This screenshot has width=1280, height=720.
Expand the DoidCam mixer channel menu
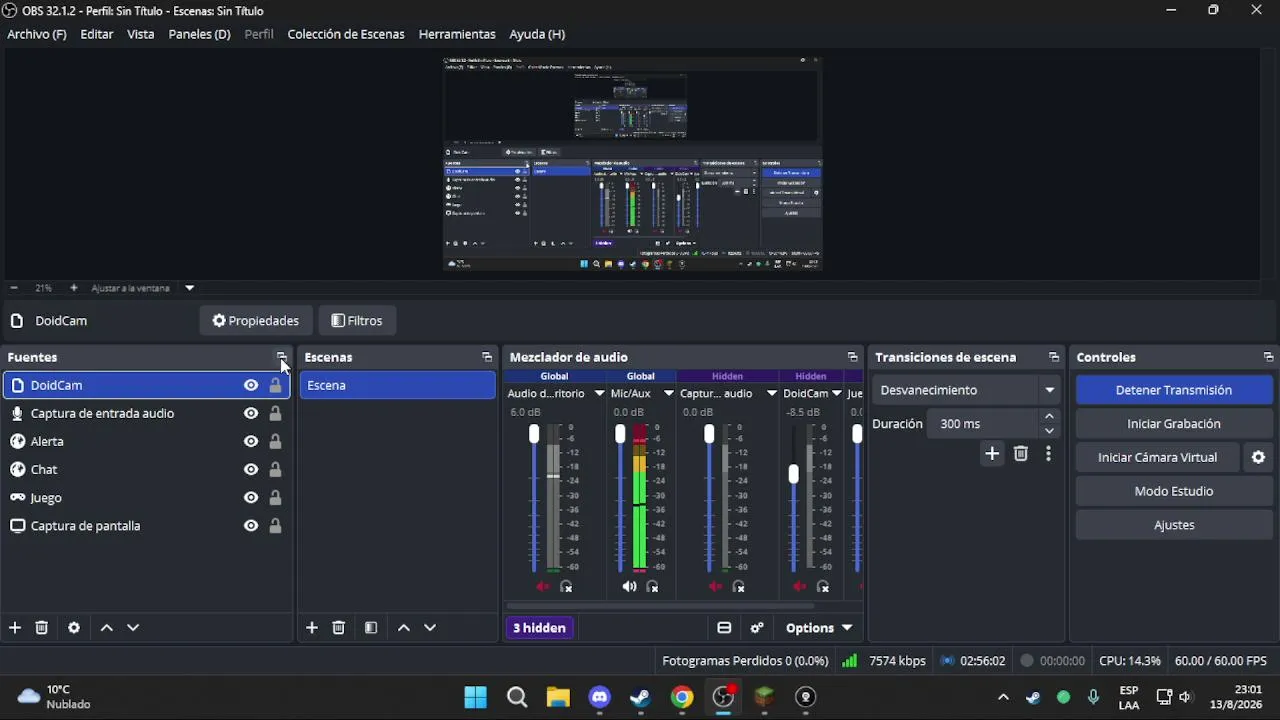[837, 393]
